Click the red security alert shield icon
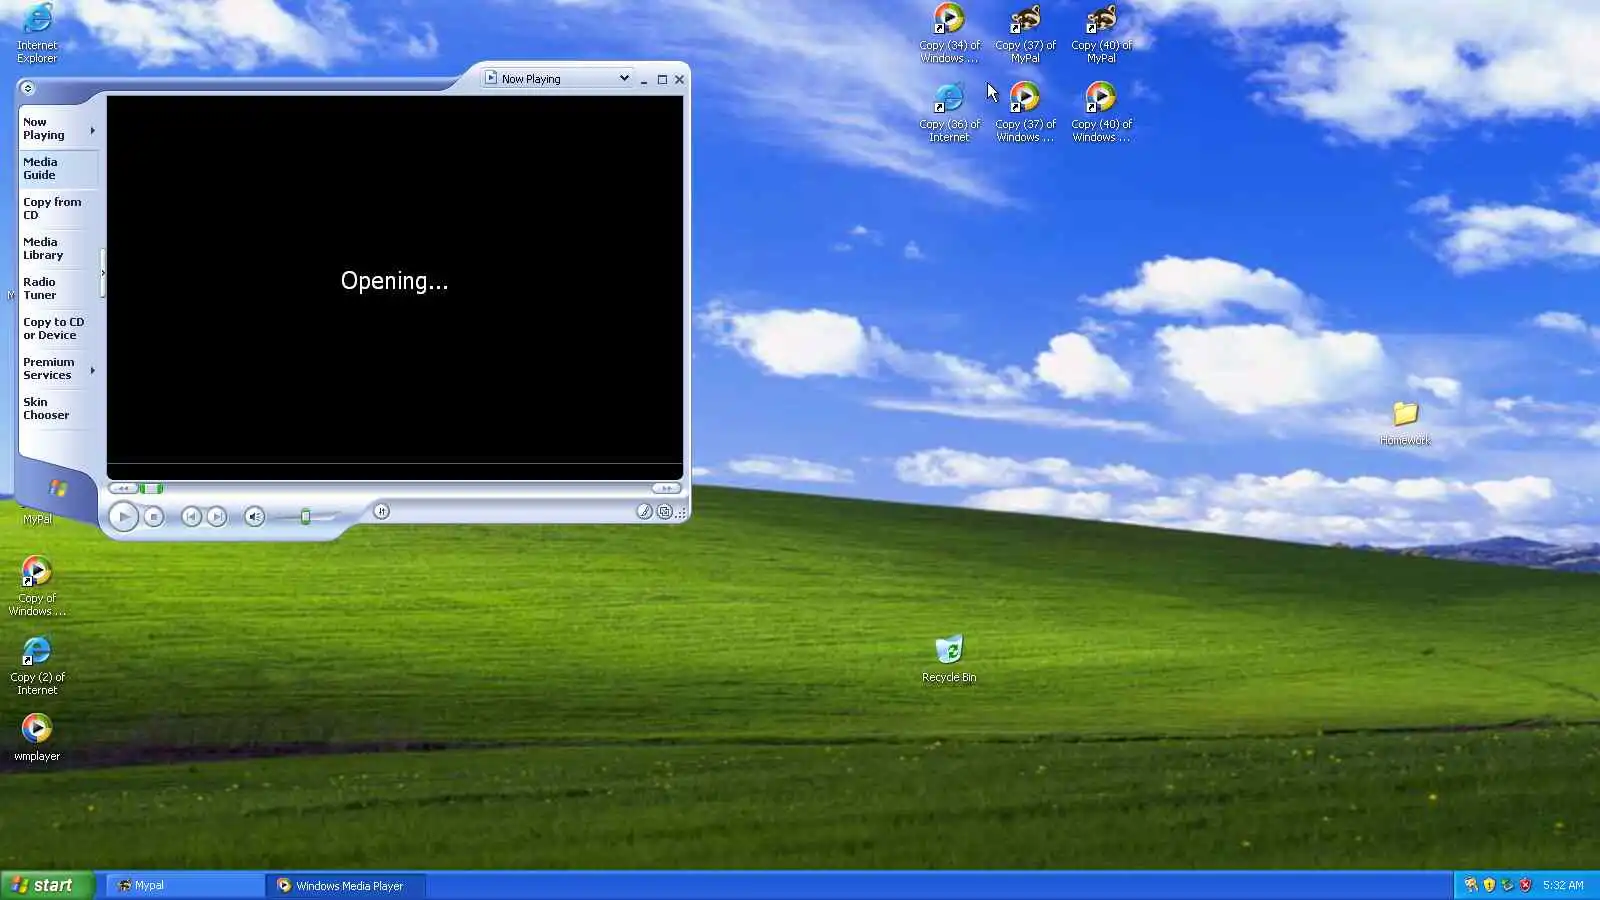Image resolution: width=1600 pixels, height=900 pixels. (1525, 885)
